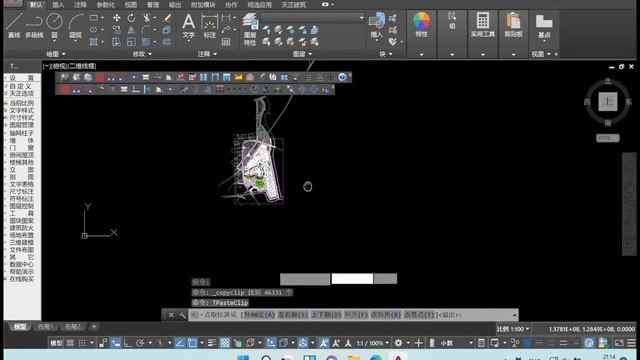Toggle grid display in status bar

tap(70, 343)
